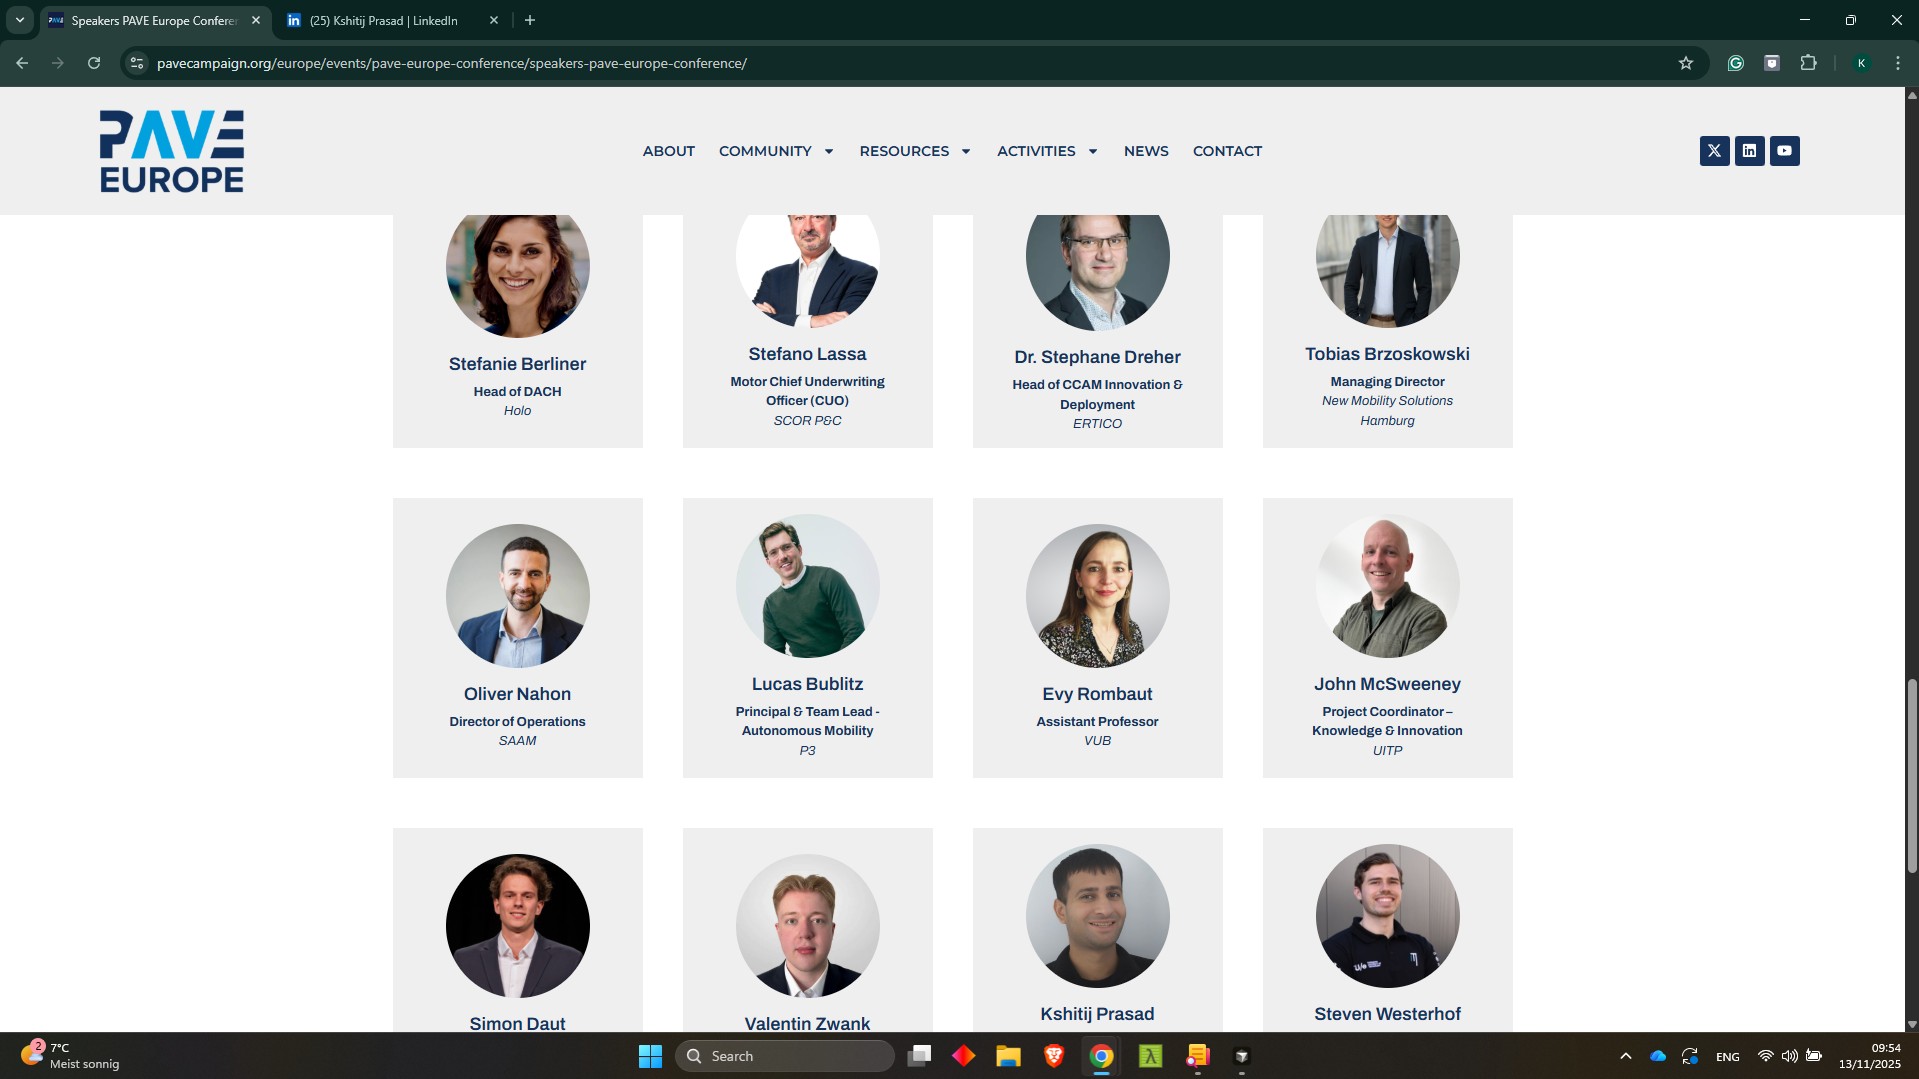Open the Chrome extensions puzzle icon
The width and height of the screenshot is (1919, 1079).
[1808, 63]
